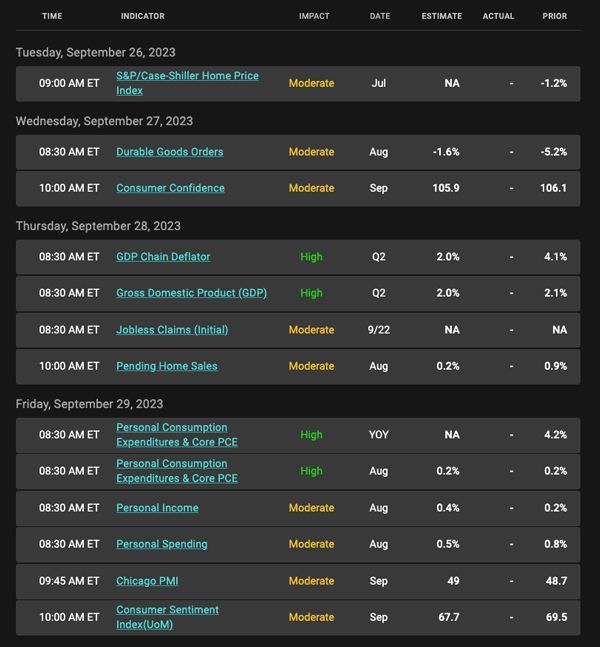Select the High impact label for GDP
Screen dimensions: 600x647
coord(311,293)
